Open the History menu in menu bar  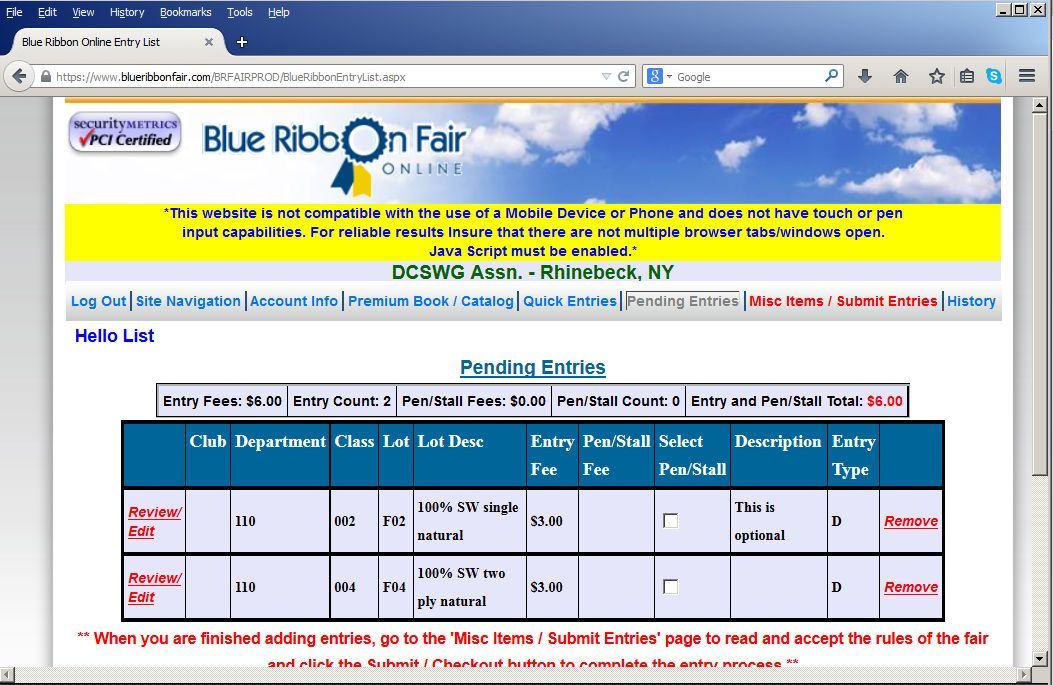[x=127, y=12]
